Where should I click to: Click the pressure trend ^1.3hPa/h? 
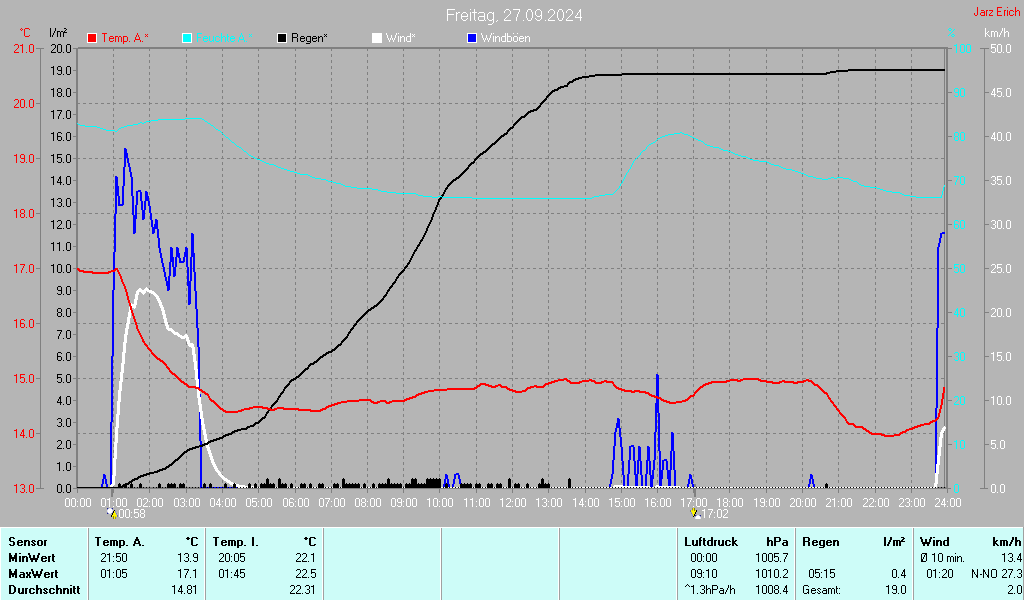(709, 590)
